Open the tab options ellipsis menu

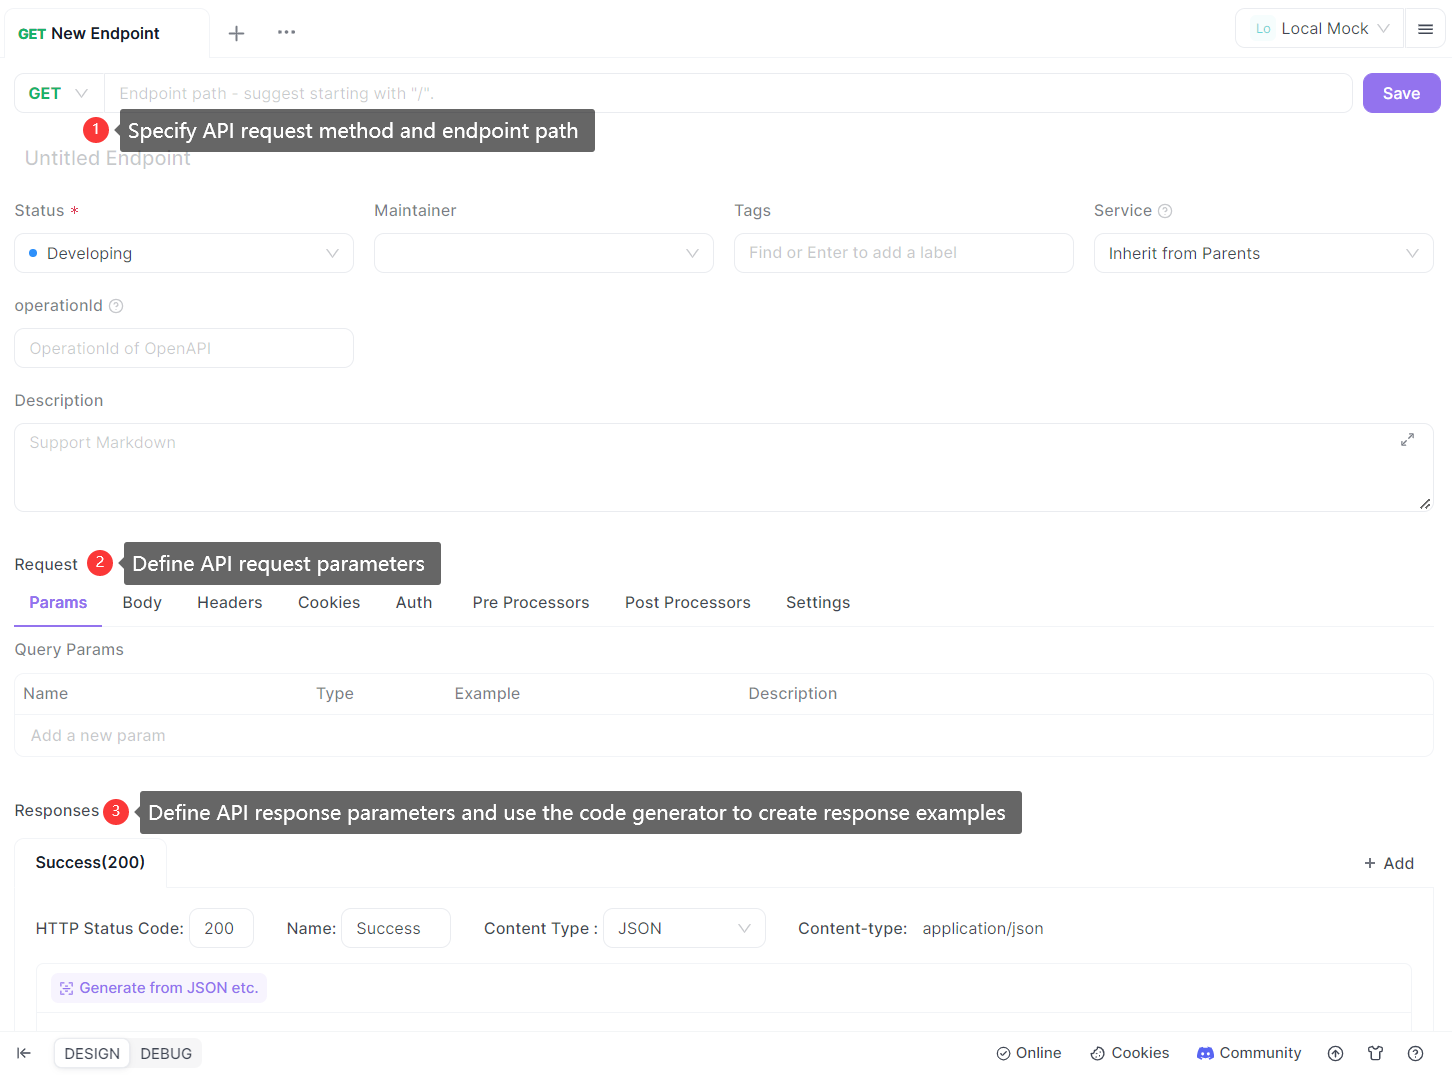[286, 32]
